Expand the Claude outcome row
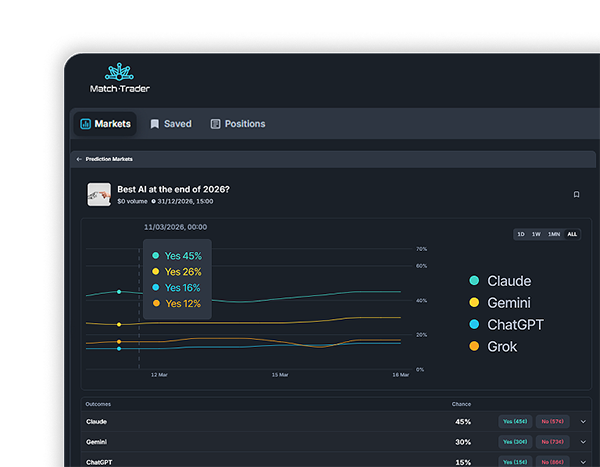The width and height of the screenshot is (600, 467). 584,422
